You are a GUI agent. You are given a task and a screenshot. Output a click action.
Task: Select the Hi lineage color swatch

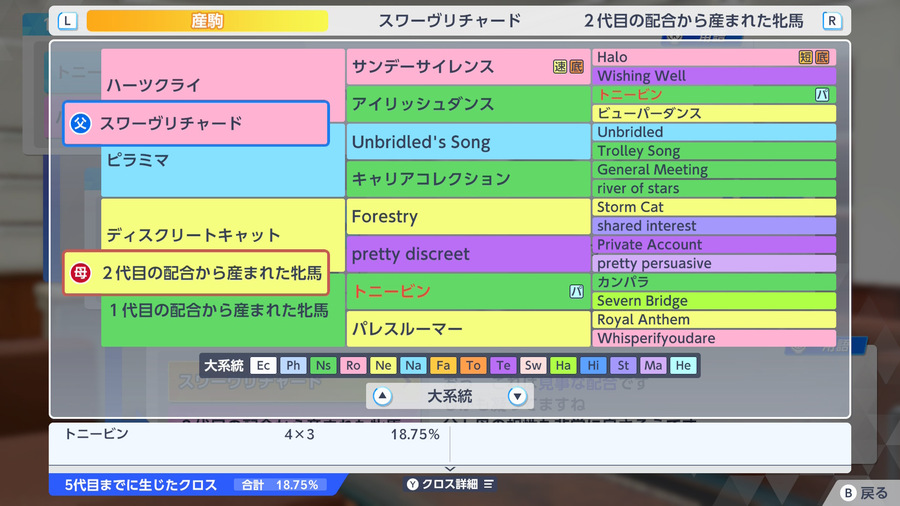click(593, 365)
